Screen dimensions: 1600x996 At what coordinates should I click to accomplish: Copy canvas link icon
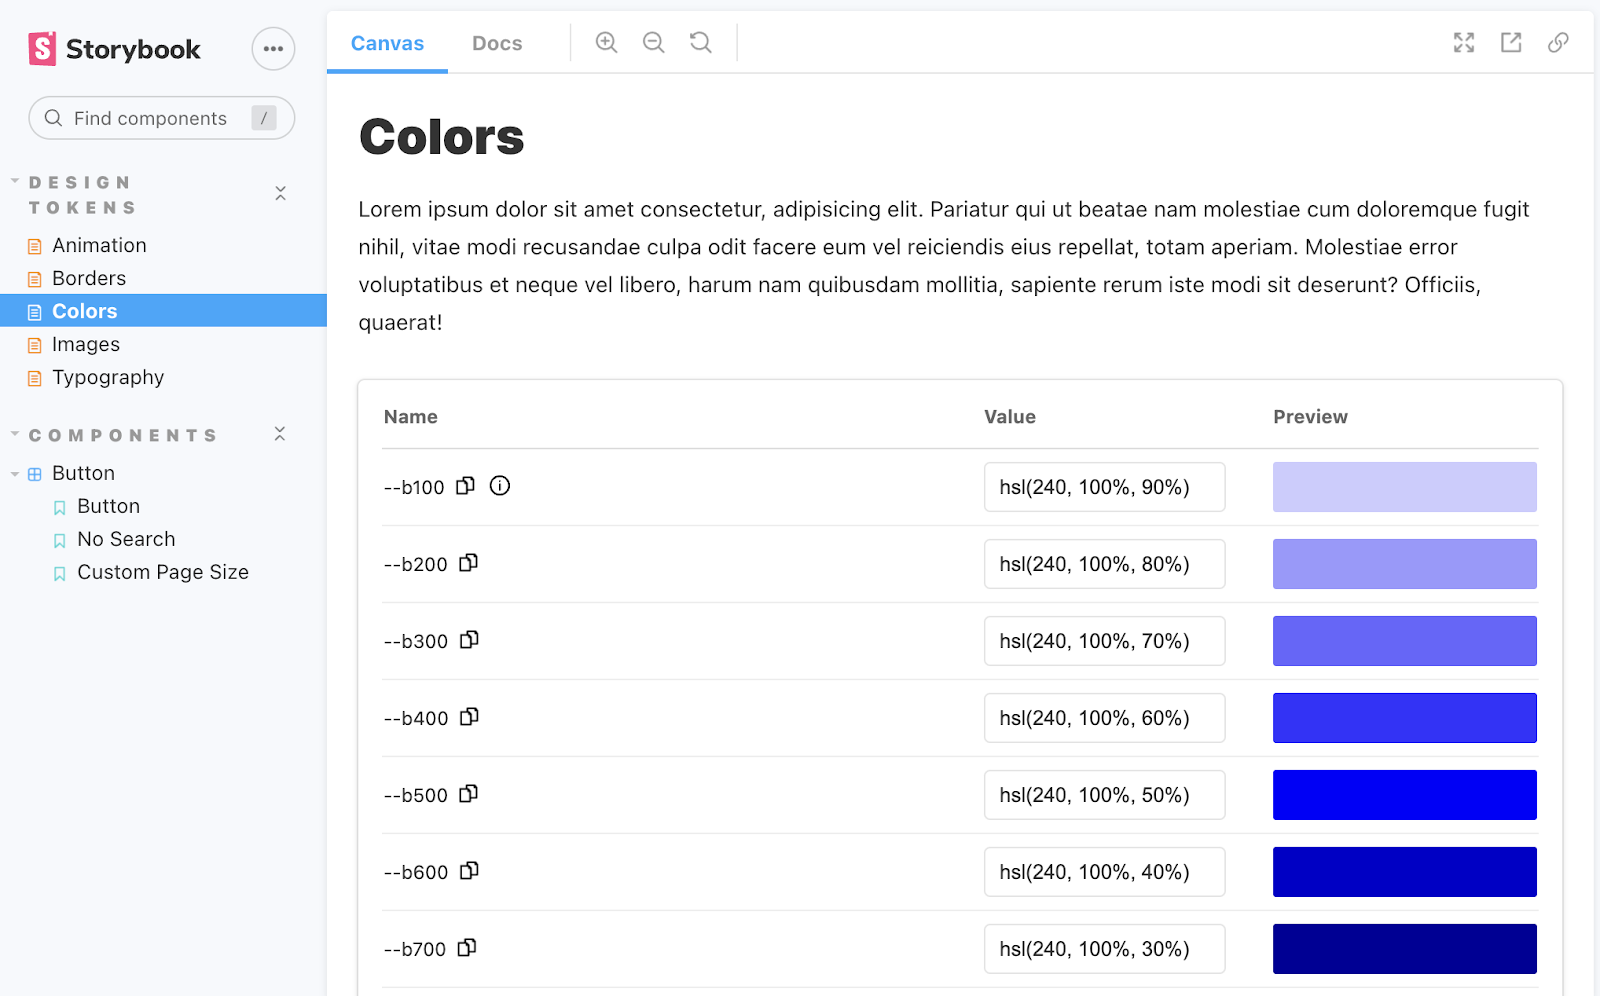[1558, 42]
